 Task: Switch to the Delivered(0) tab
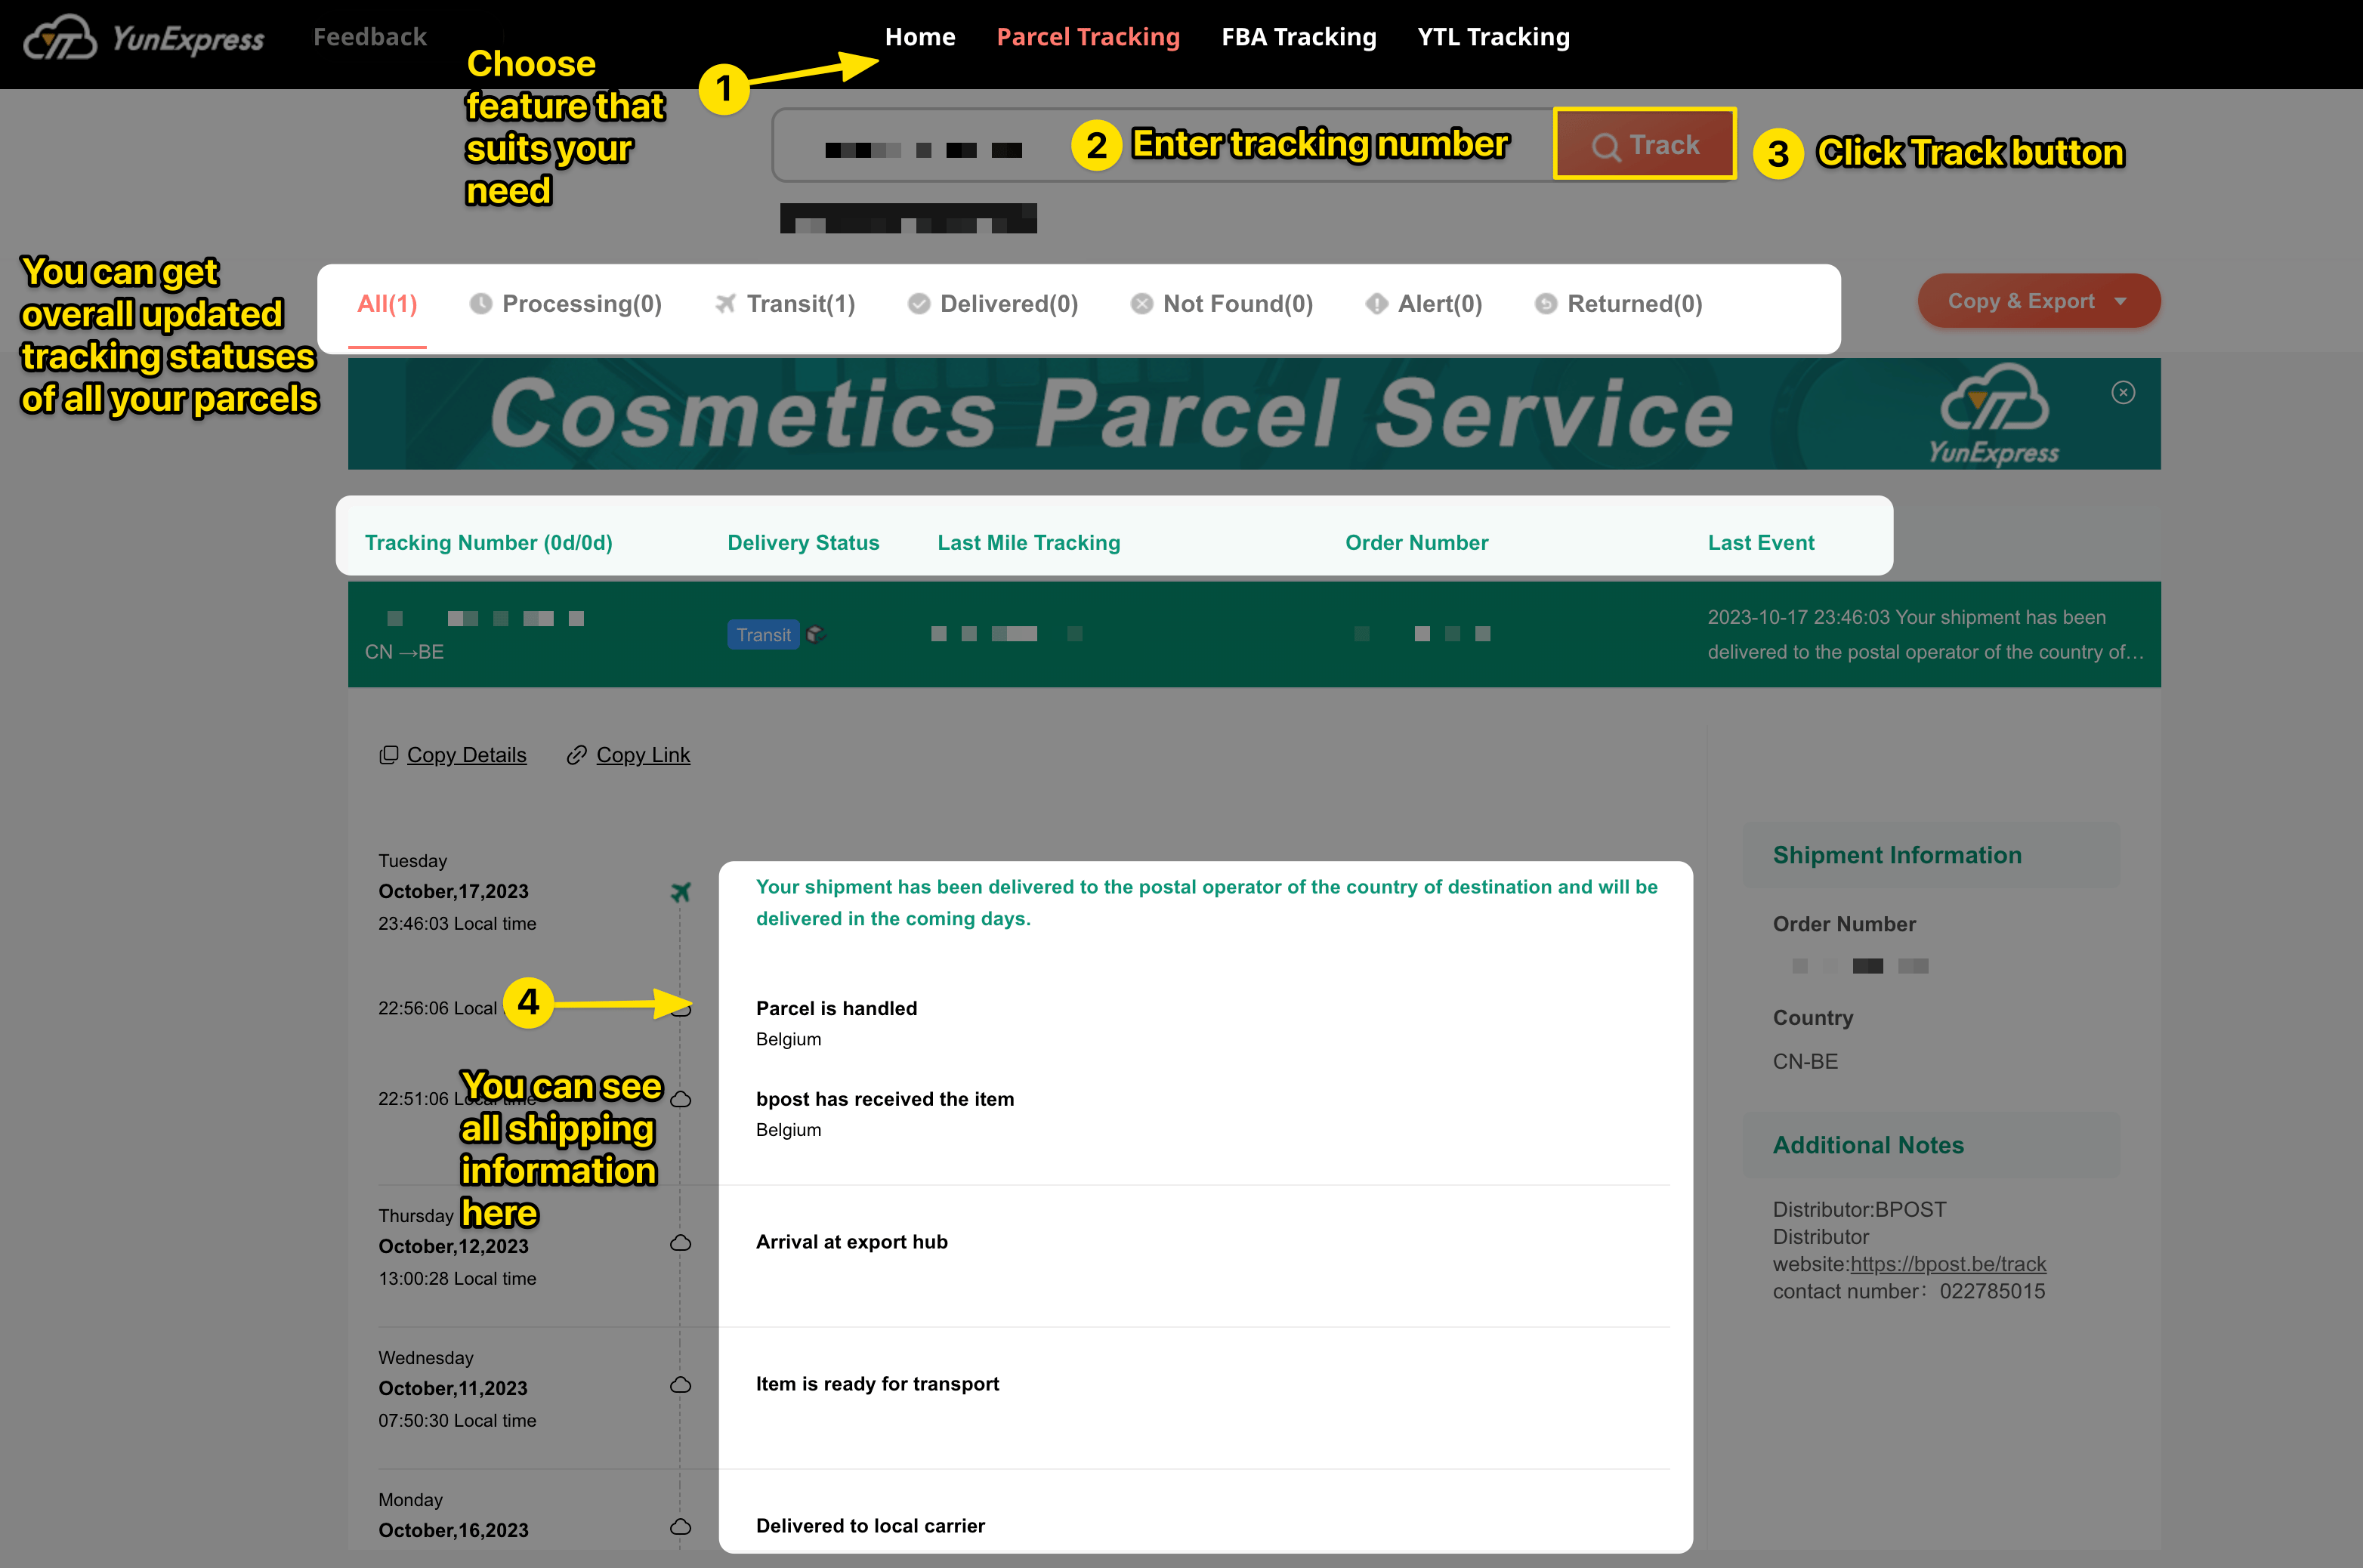pos(993,304)
